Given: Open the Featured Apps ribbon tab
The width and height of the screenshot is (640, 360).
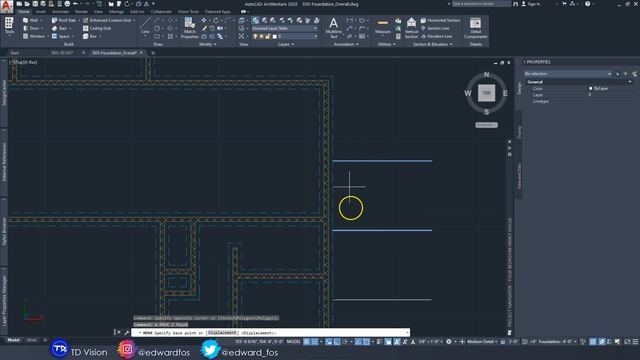Looking at the screenshot, I should click(x=218, y=12).
